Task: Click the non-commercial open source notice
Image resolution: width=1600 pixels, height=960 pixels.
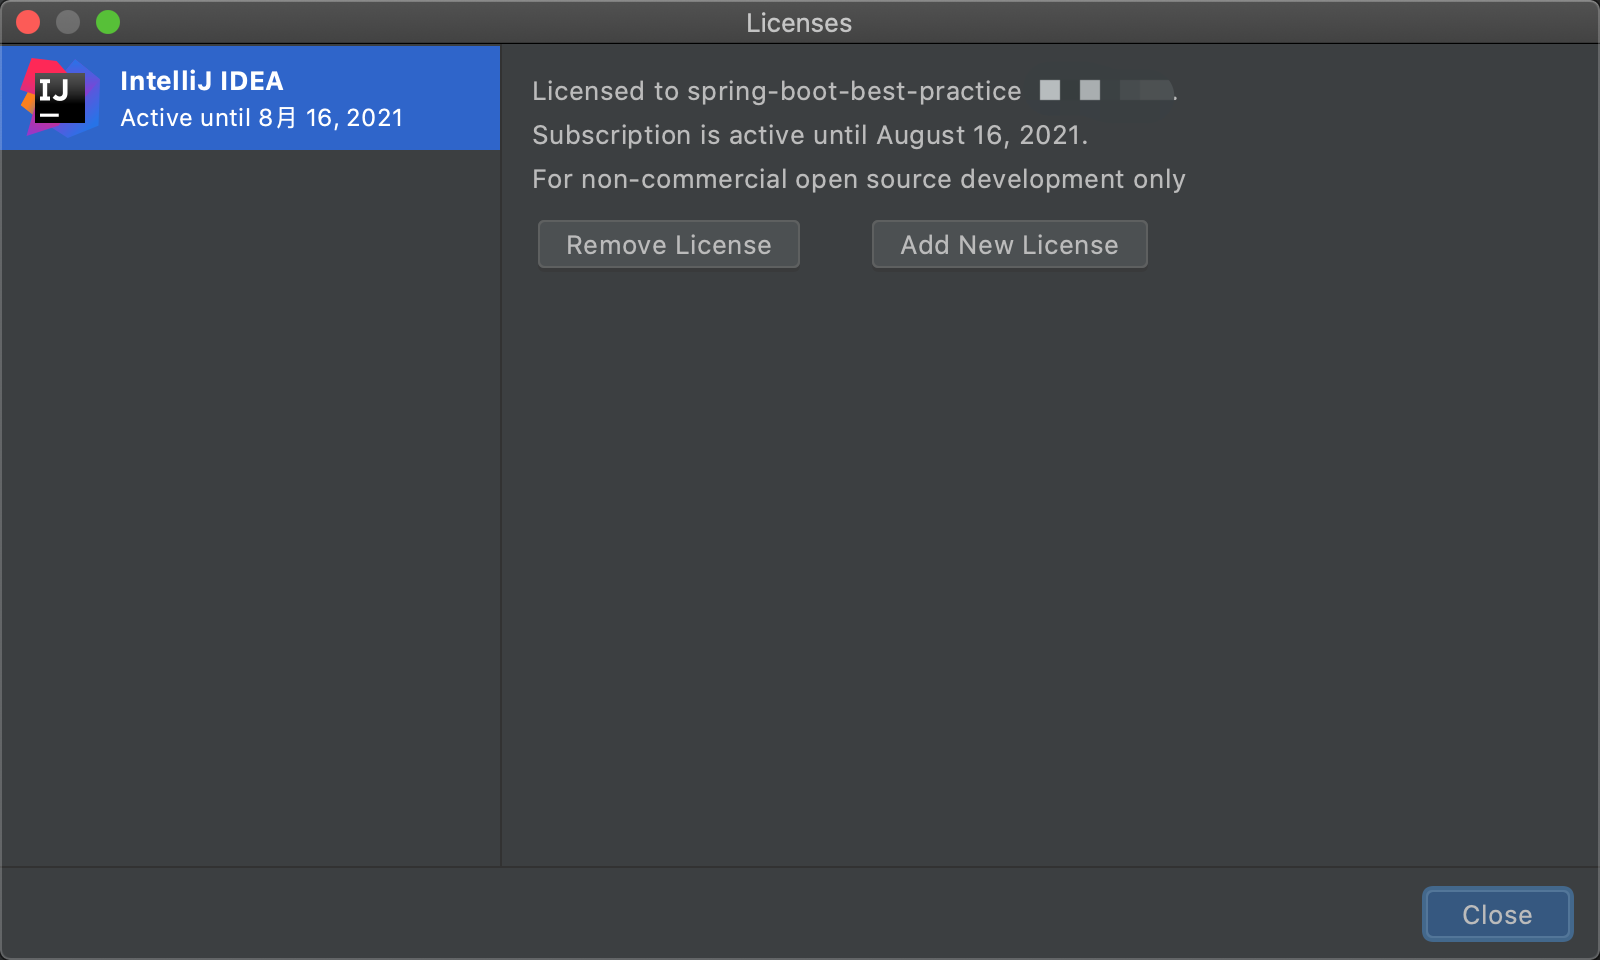Action: click(x=858, y=179)
